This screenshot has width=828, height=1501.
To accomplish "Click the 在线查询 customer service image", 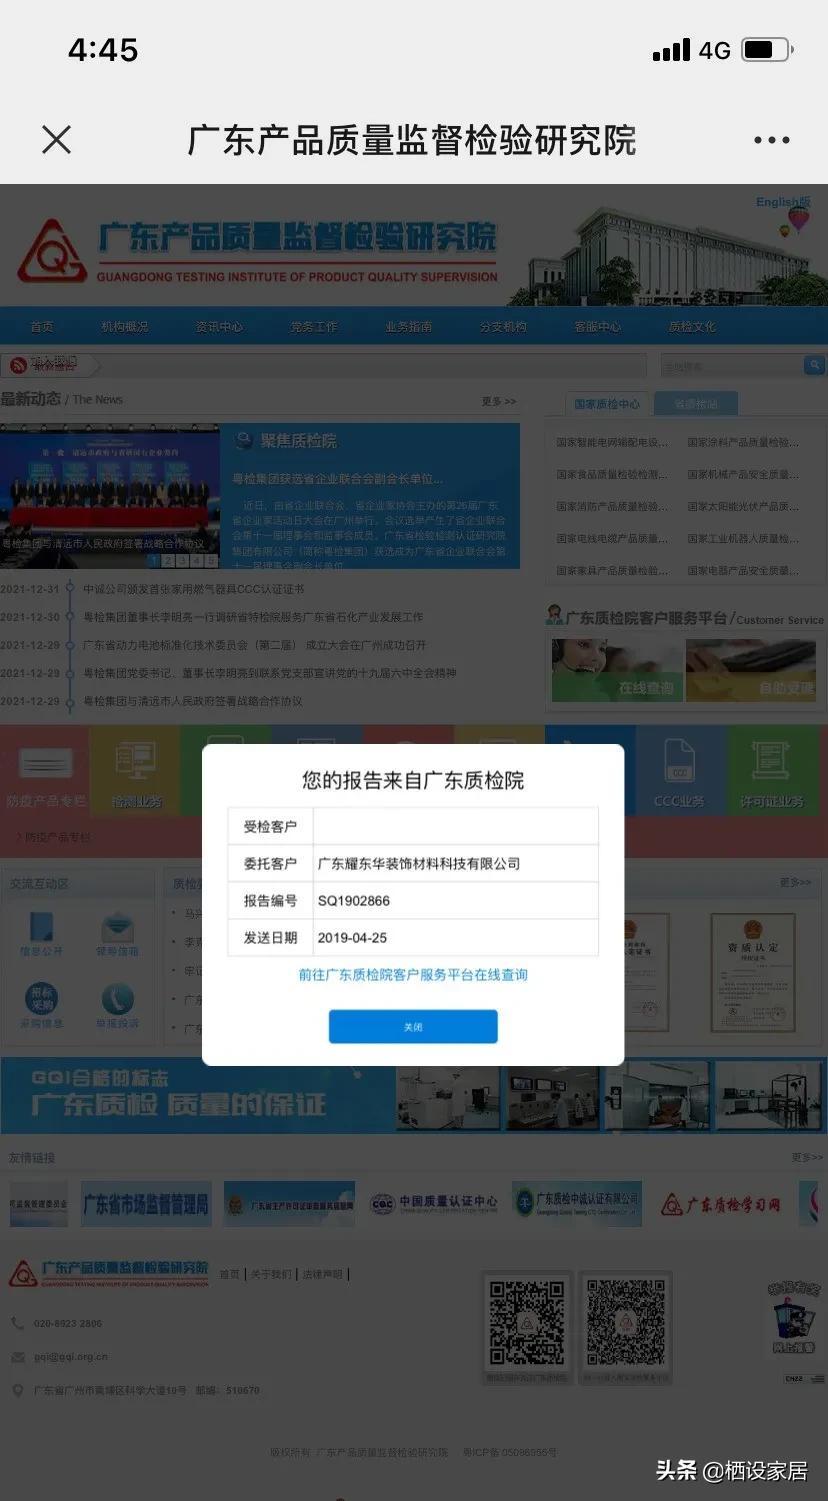I will tap(617, 669).
